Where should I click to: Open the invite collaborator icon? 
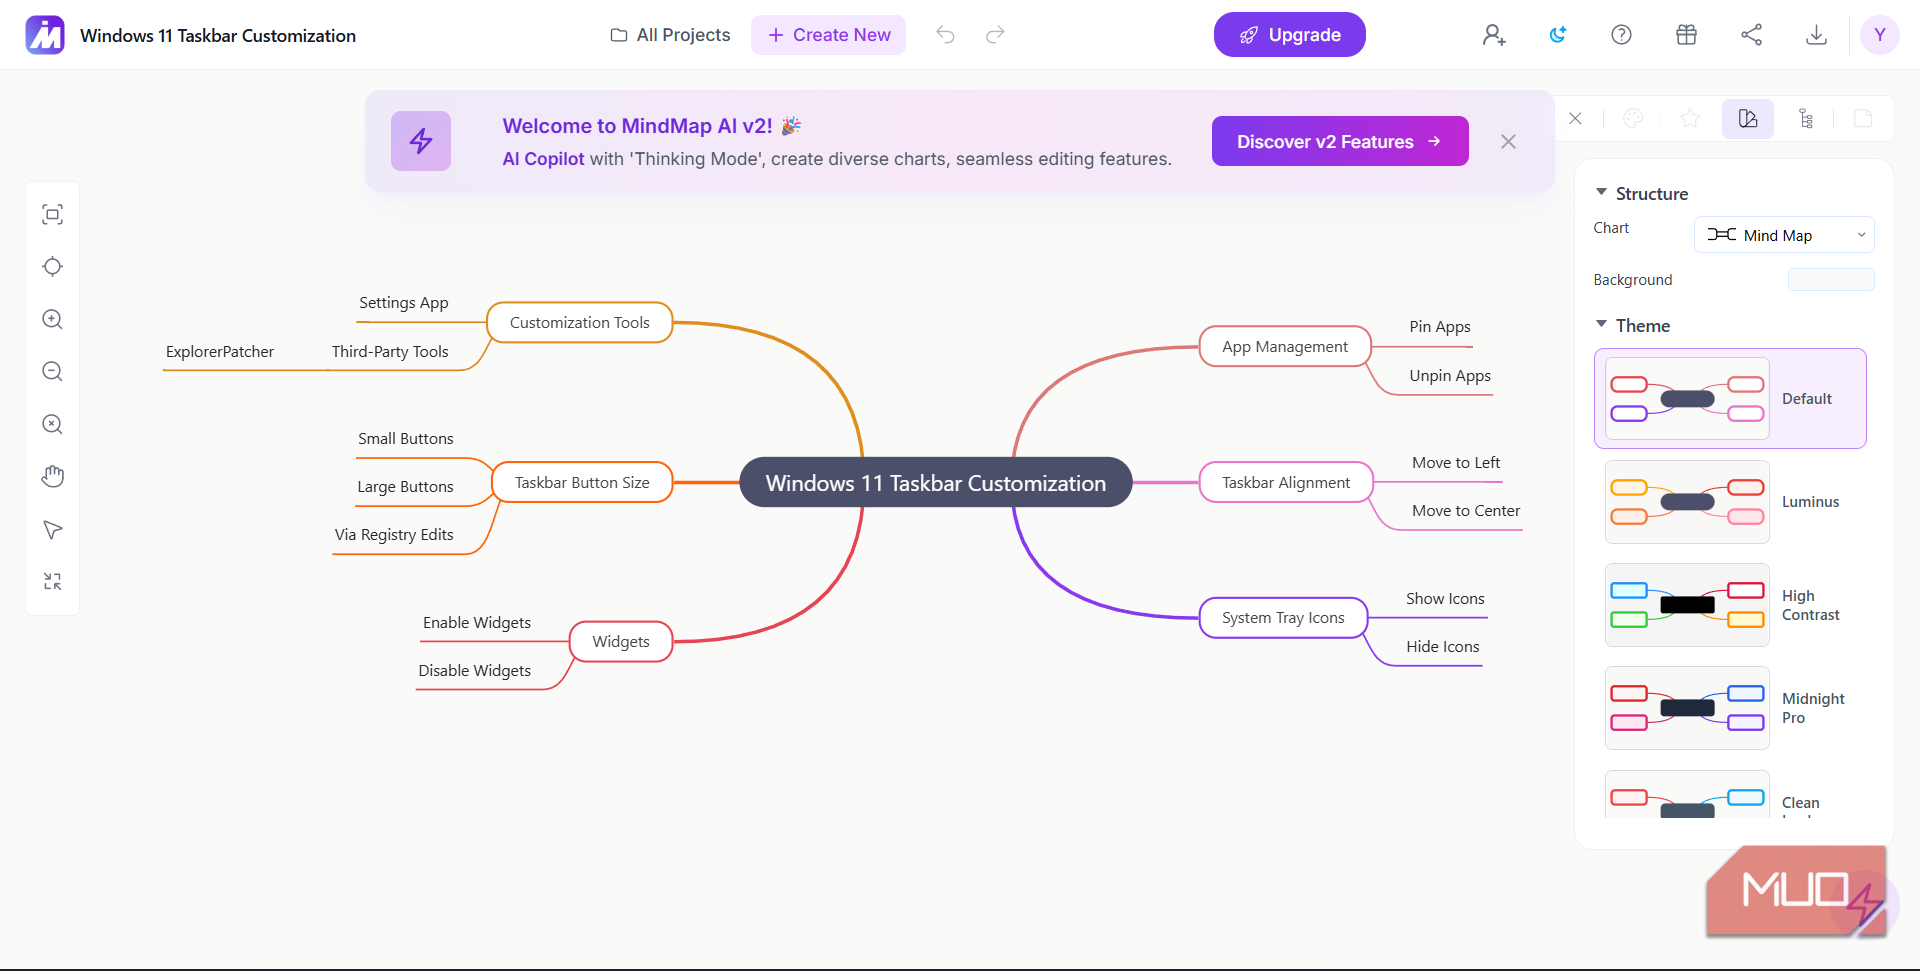point(1494,35)
